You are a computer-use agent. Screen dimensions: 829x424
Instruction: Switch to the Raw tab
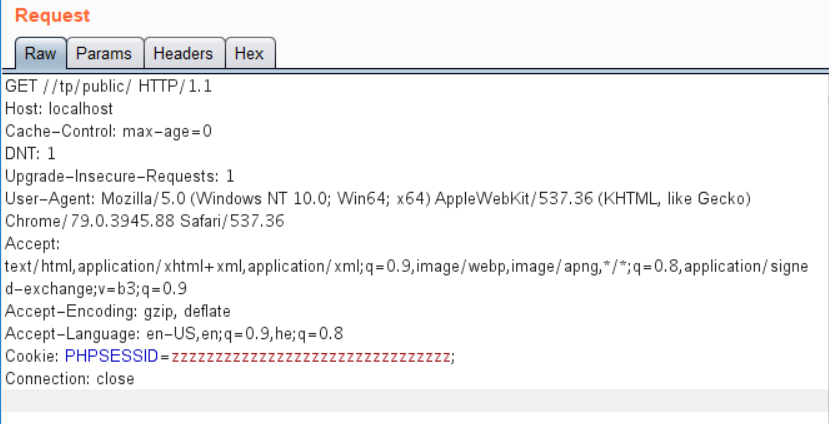tap(39, 53)
